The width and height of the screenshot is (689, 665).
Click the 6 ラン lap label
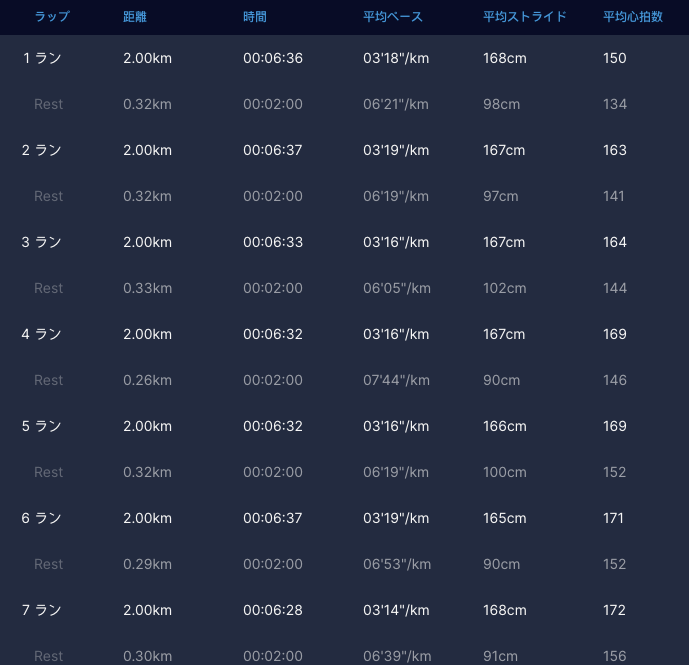point(42,518)
